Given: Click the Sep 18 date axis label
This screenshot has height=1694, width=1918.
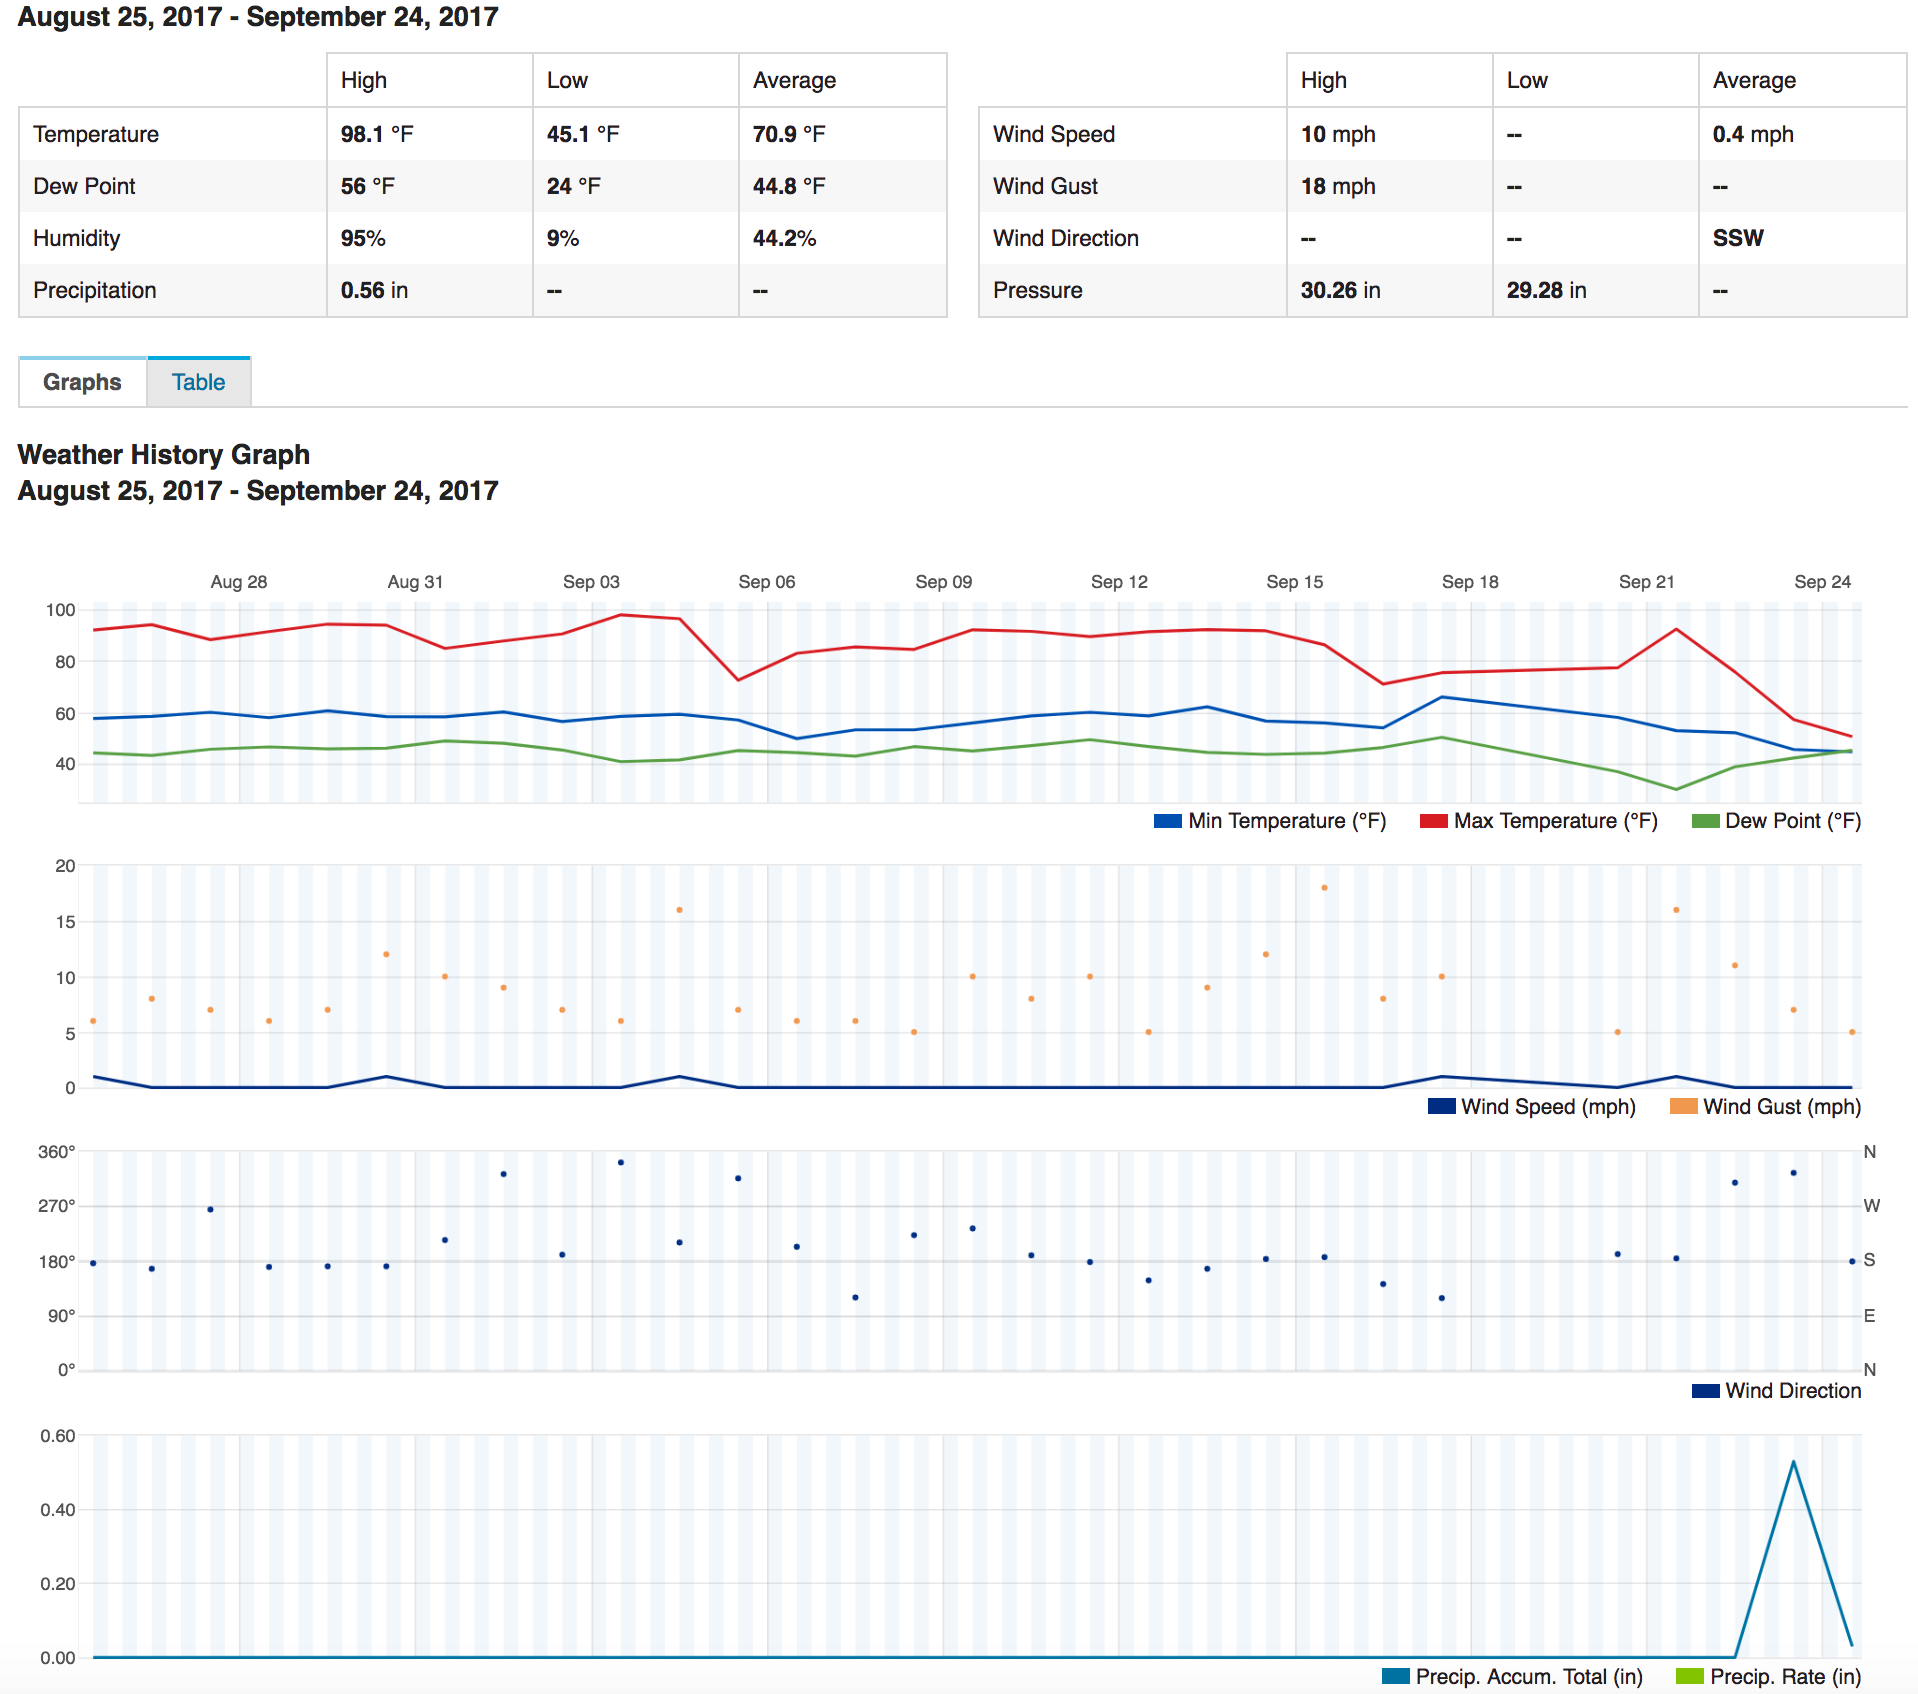Looking at the screenshot, I should [1470, 582].
